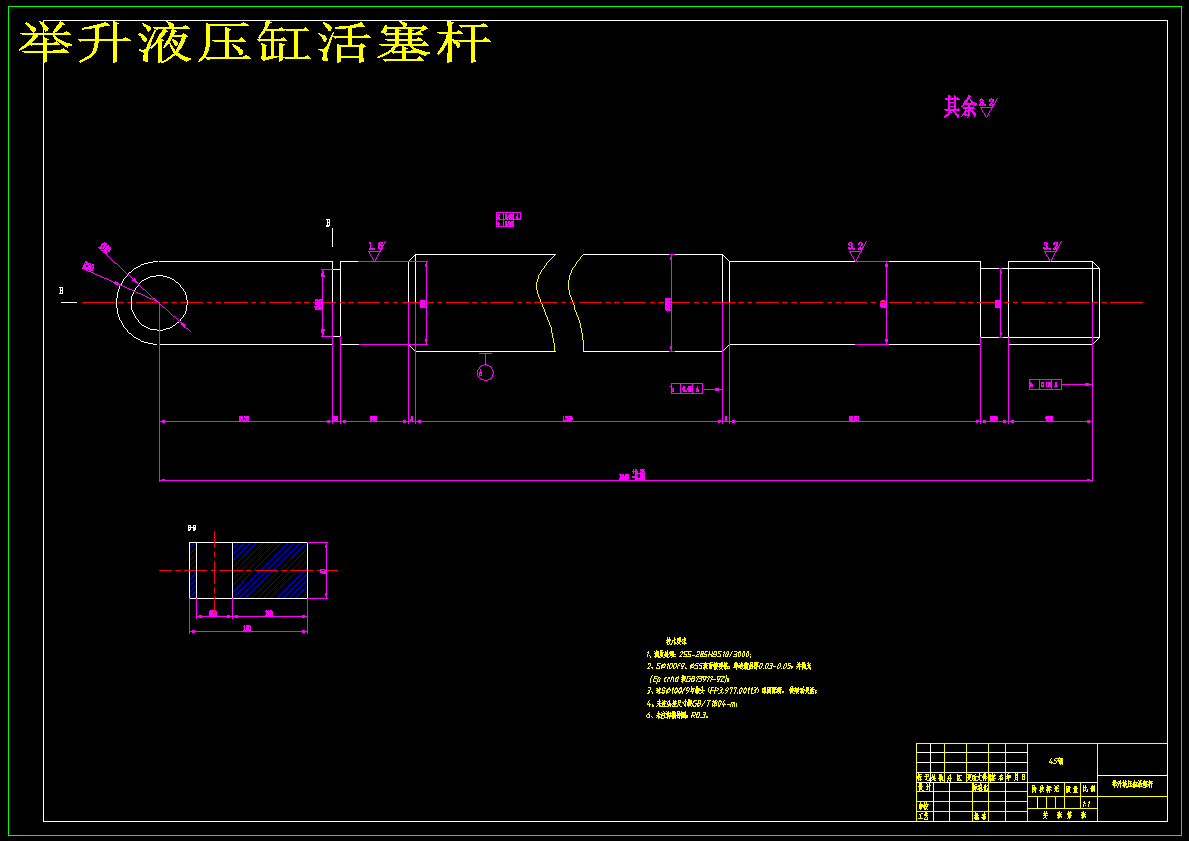
Task: Click the part name cell in title block
Action: coord(1132,785)
